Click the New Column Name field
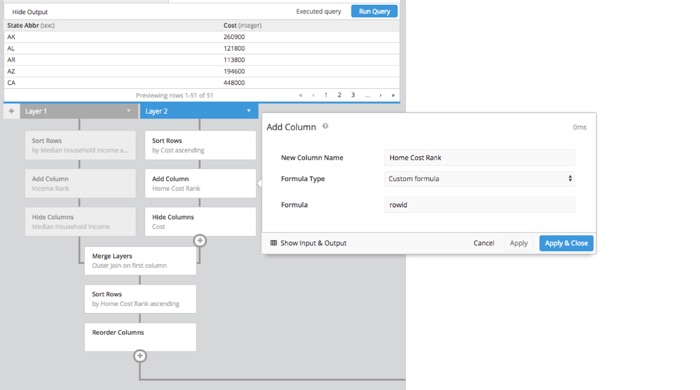 point(479,158)
